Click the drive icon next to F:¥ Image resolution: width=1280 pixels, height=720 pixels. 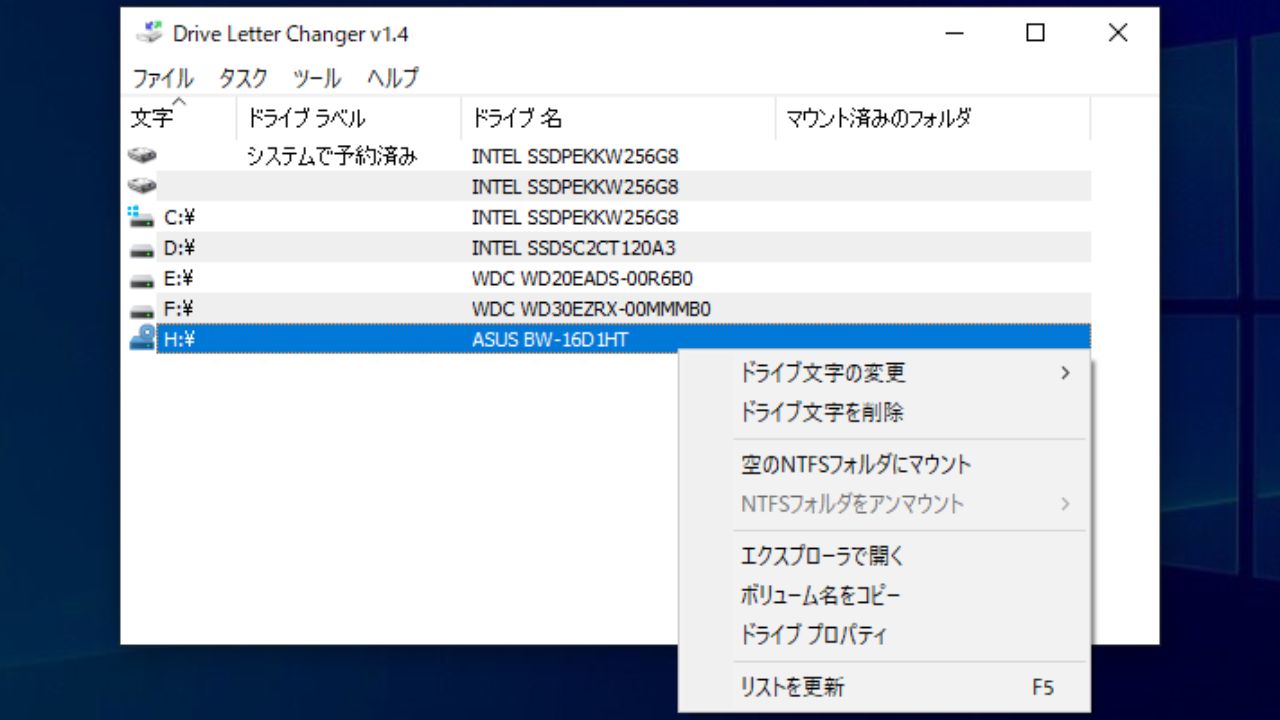pyautogui.click(x=142, y=310)
